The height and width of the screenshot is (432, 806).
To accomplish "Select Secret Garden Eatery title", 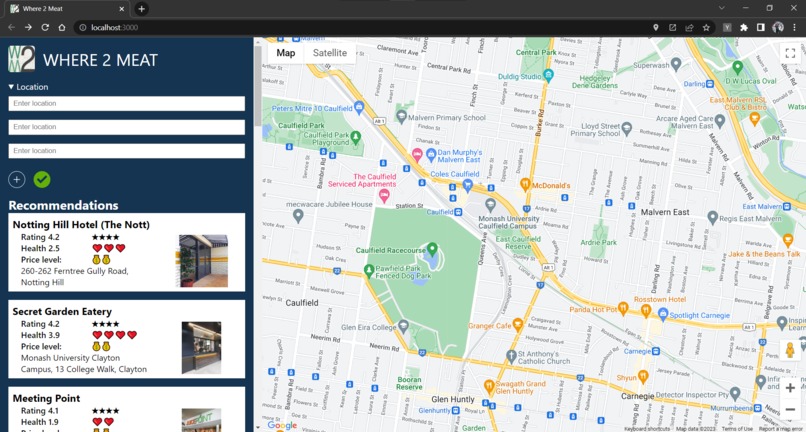I will (x=62, y=312).
